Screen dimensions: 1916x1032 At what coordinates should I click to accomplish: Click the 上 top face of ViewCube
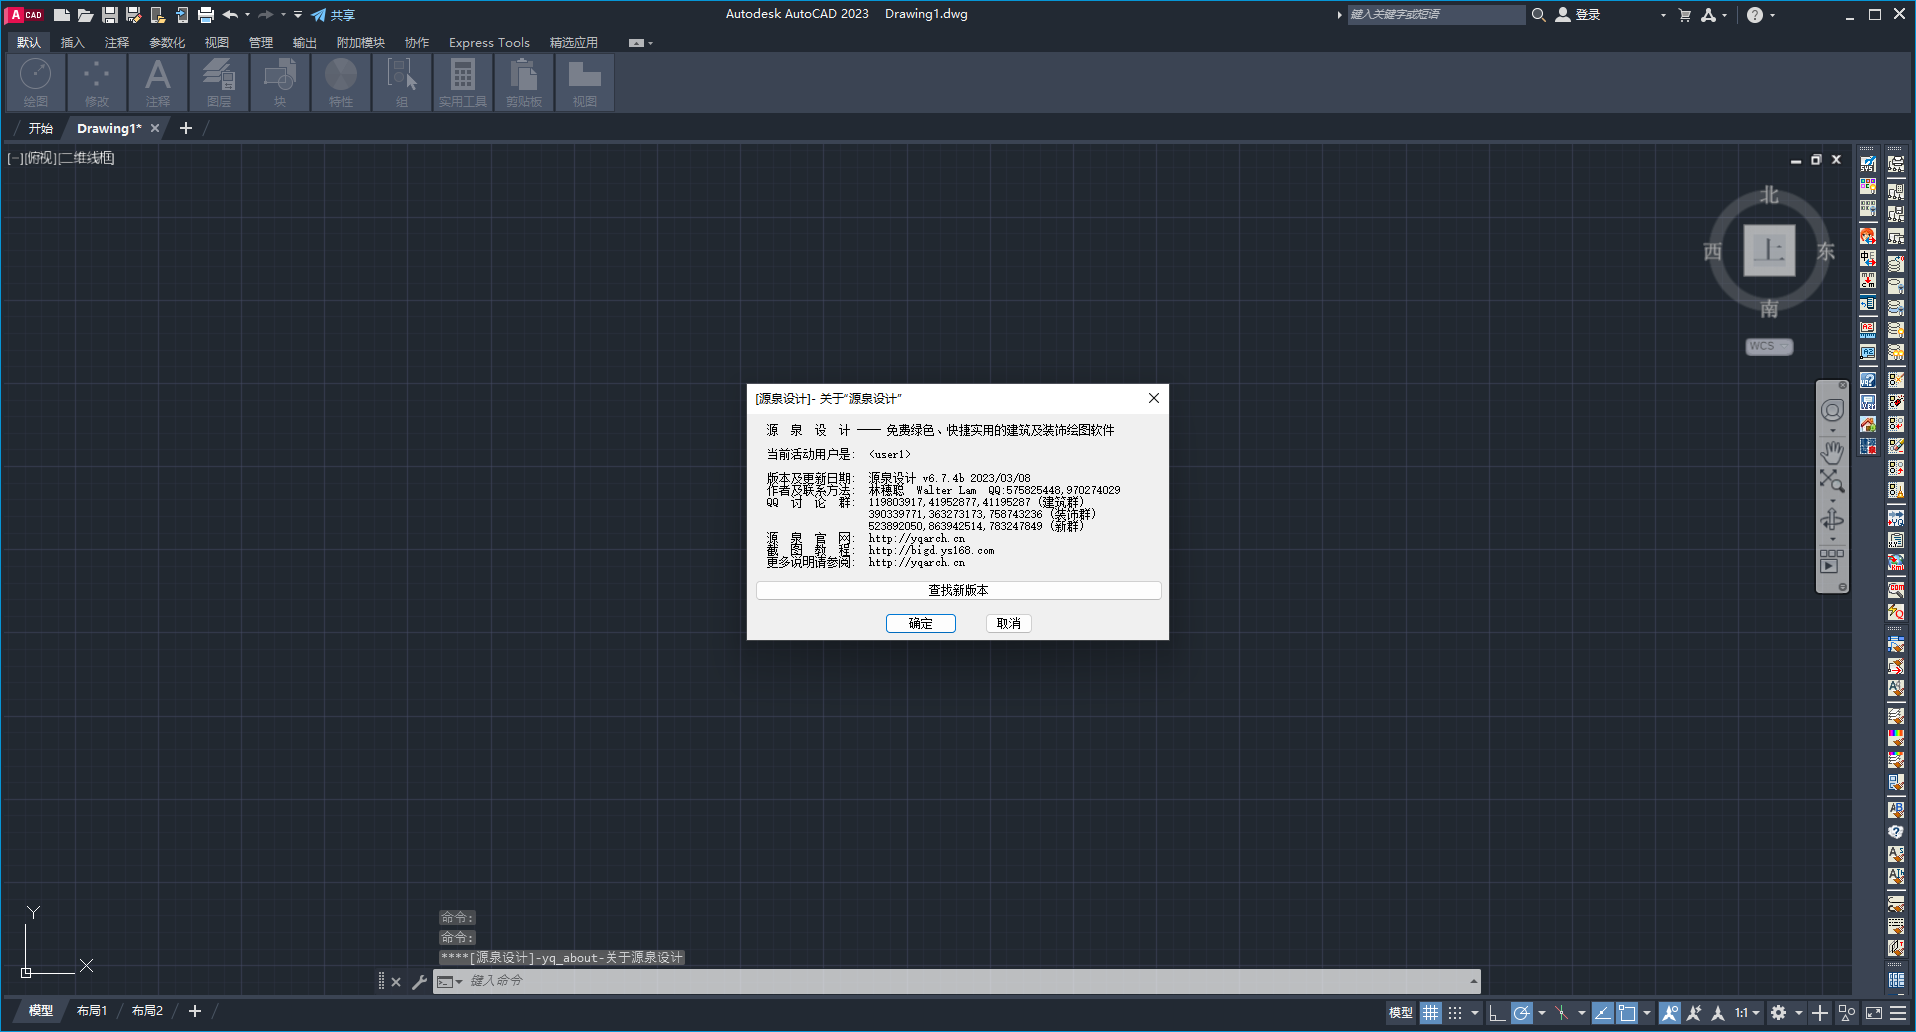click(x=1769, y=250)
